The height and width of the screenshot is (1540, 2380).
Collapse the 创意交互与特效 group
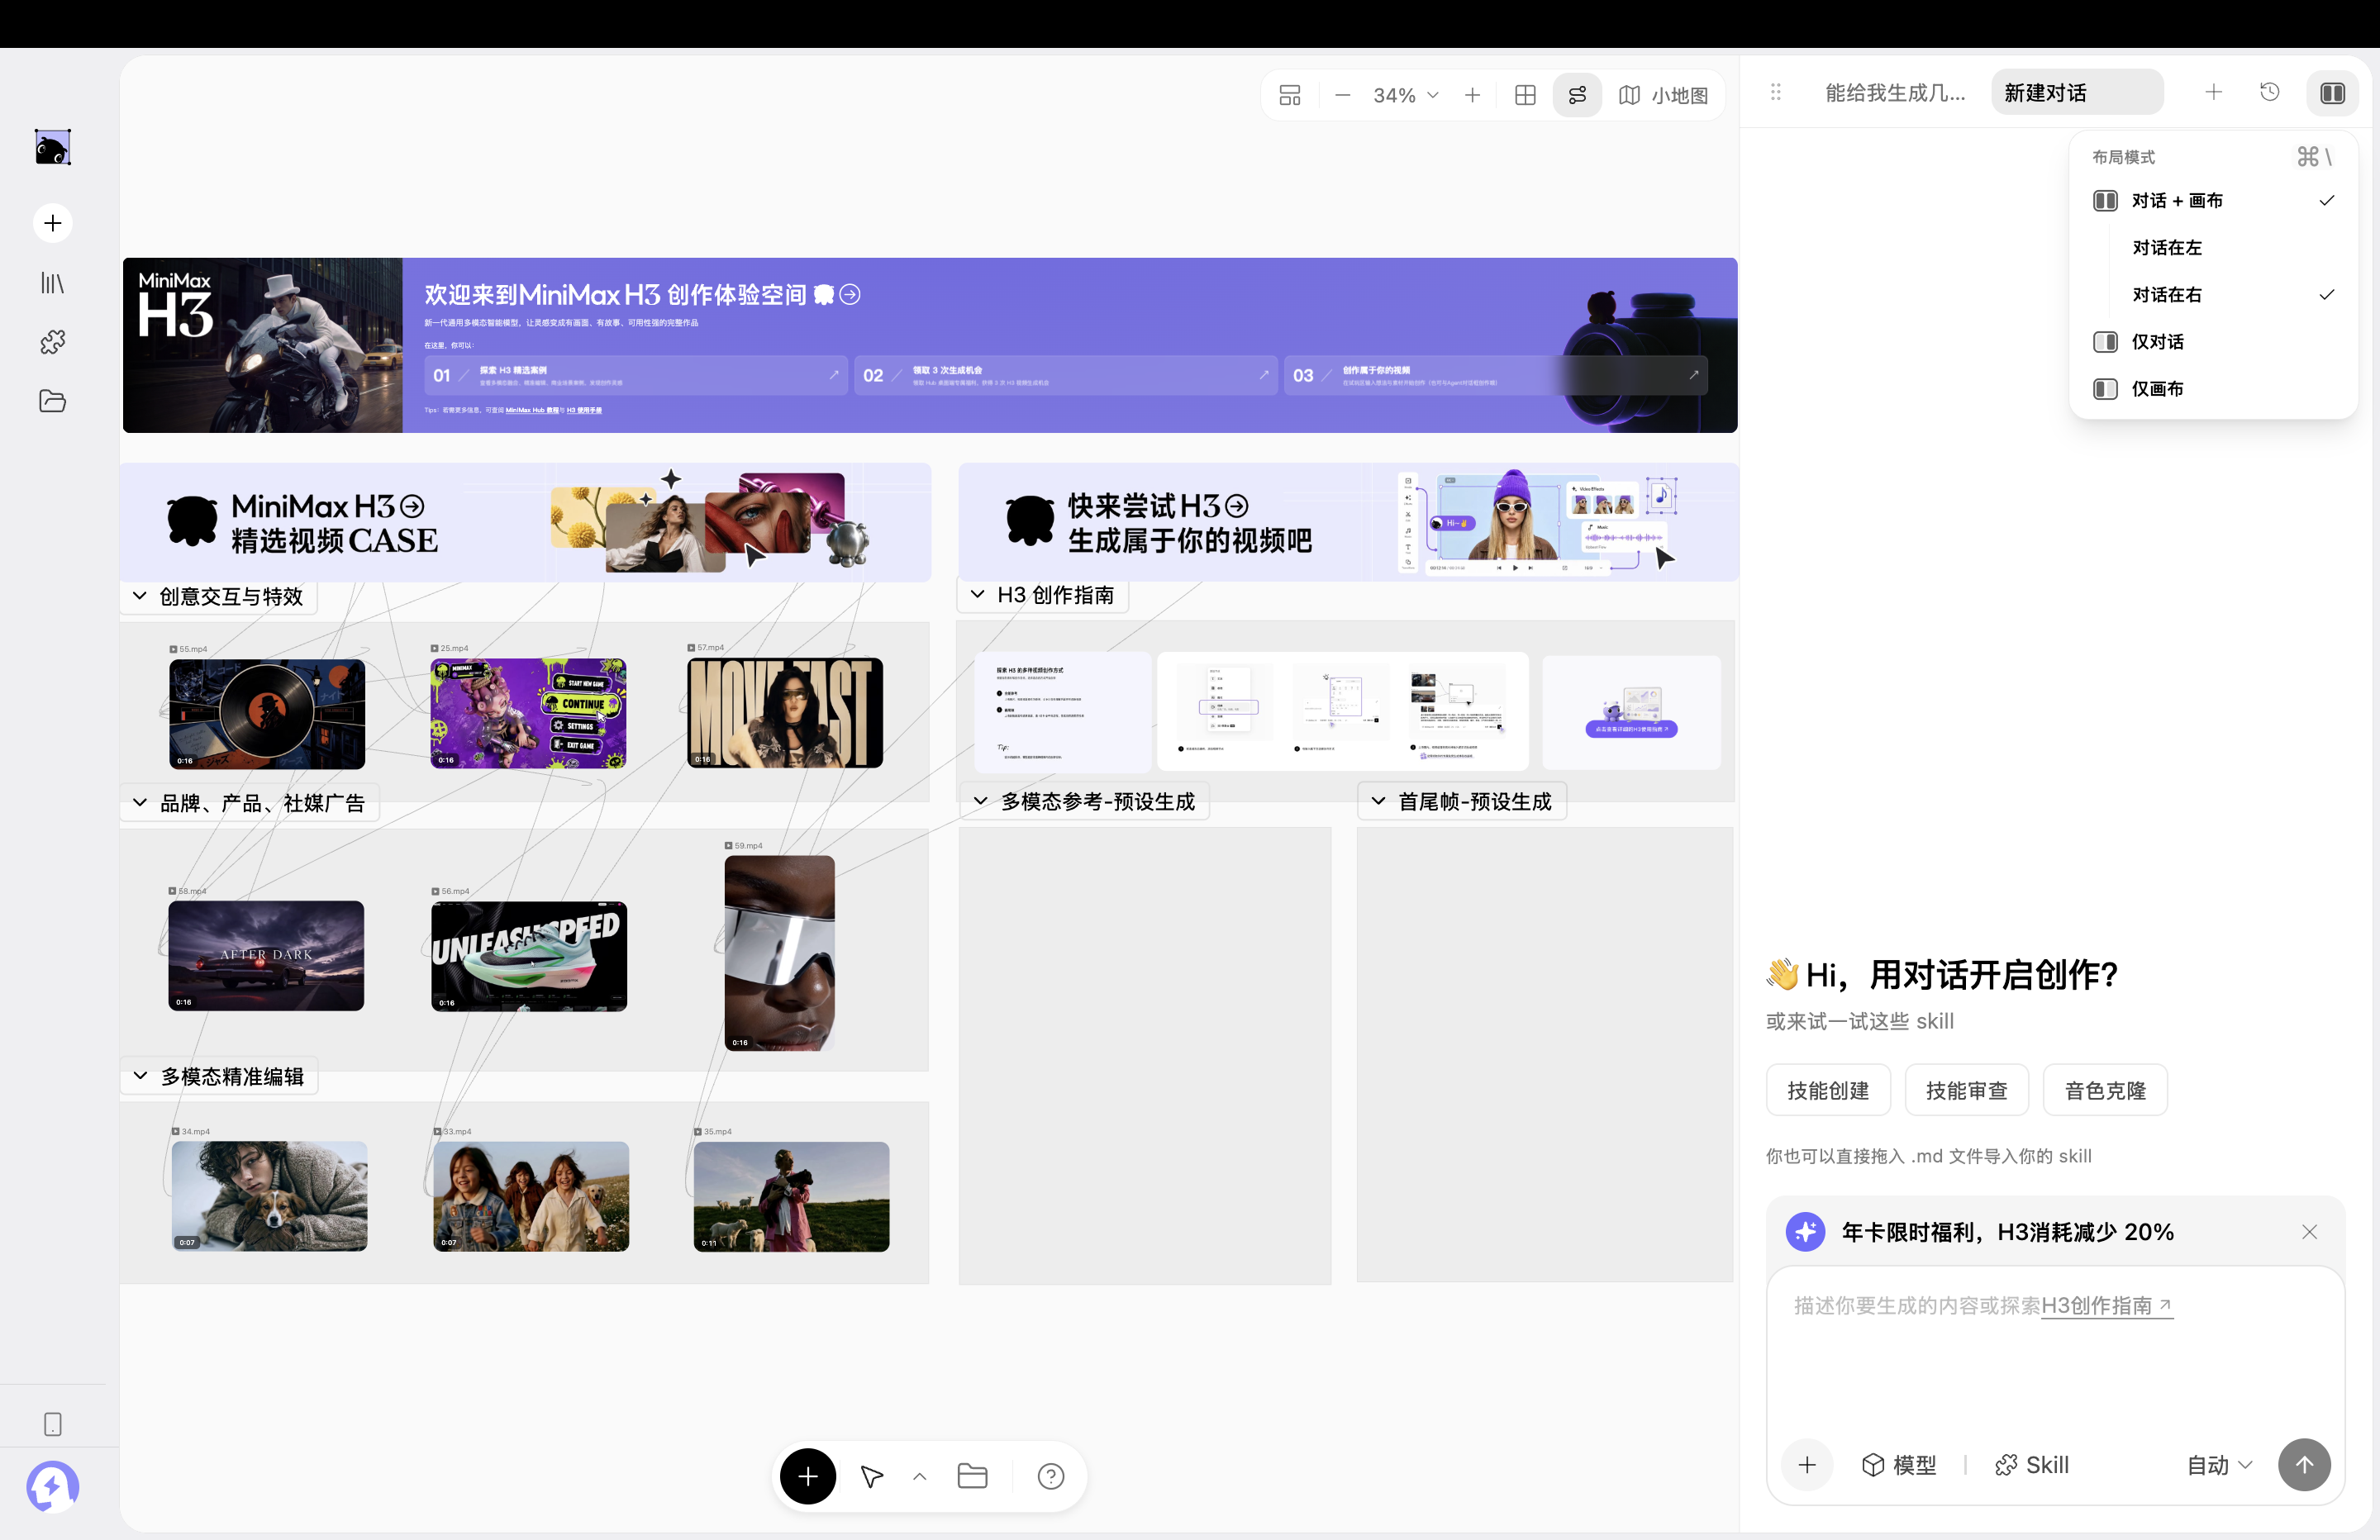click(x=140, y=596)
